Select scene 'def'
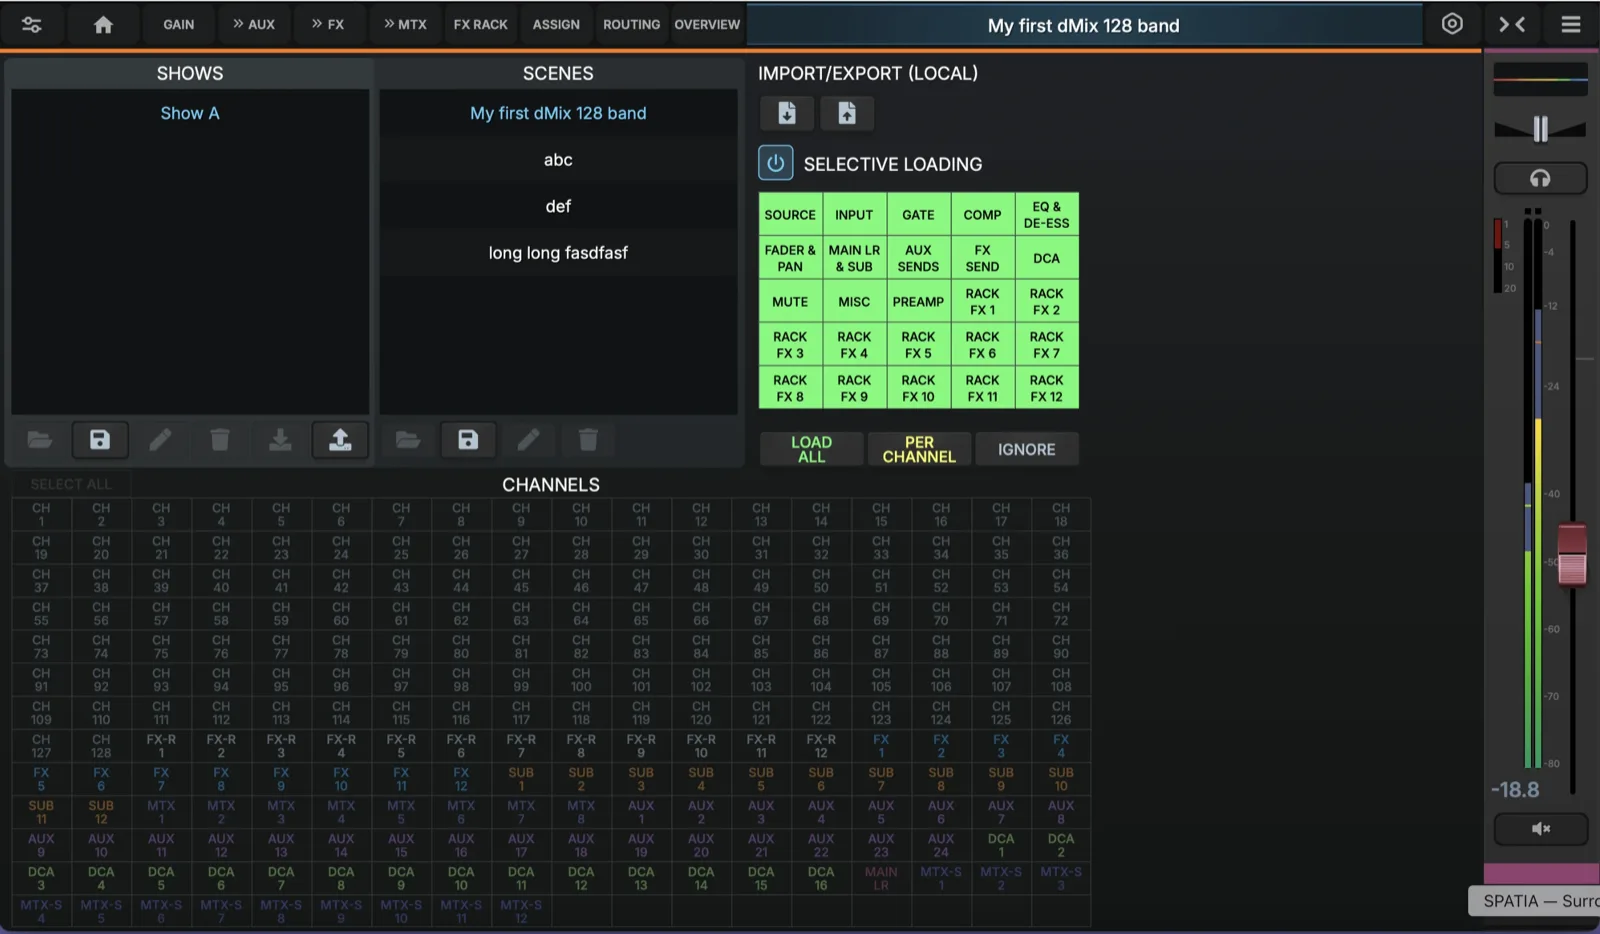1600x934 pixels. coord(558,206)
